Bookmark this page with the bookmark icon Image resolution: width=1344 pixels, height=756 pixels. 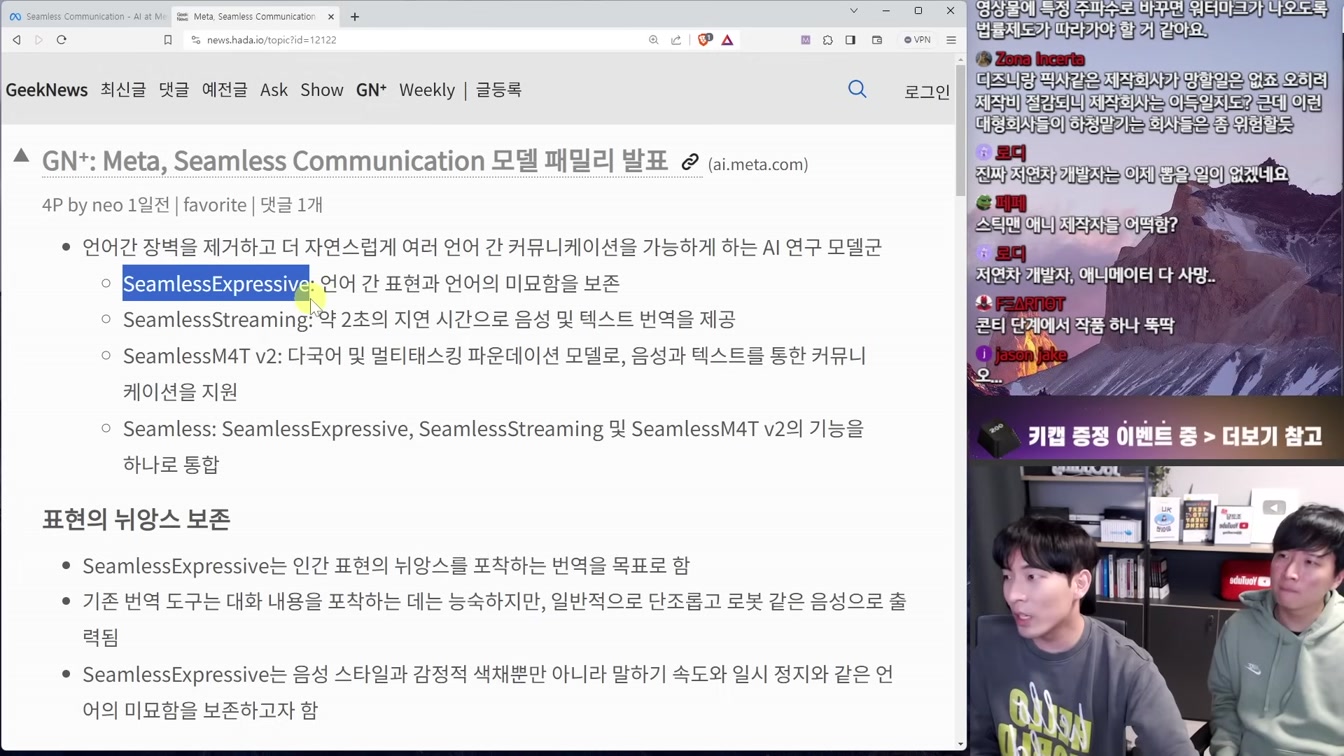(168, 40)
